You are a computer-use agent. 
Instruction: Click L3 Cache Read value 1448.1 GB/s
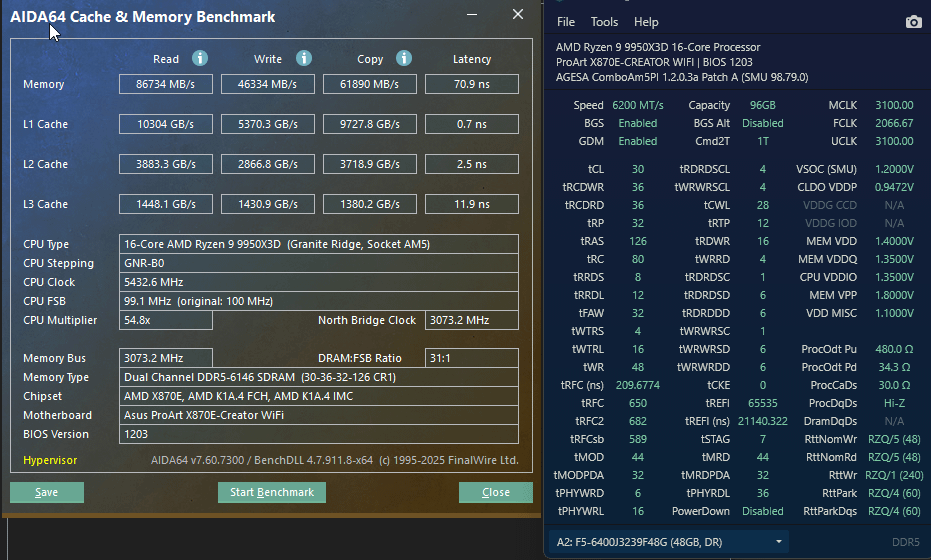click(x=166, y=204)
